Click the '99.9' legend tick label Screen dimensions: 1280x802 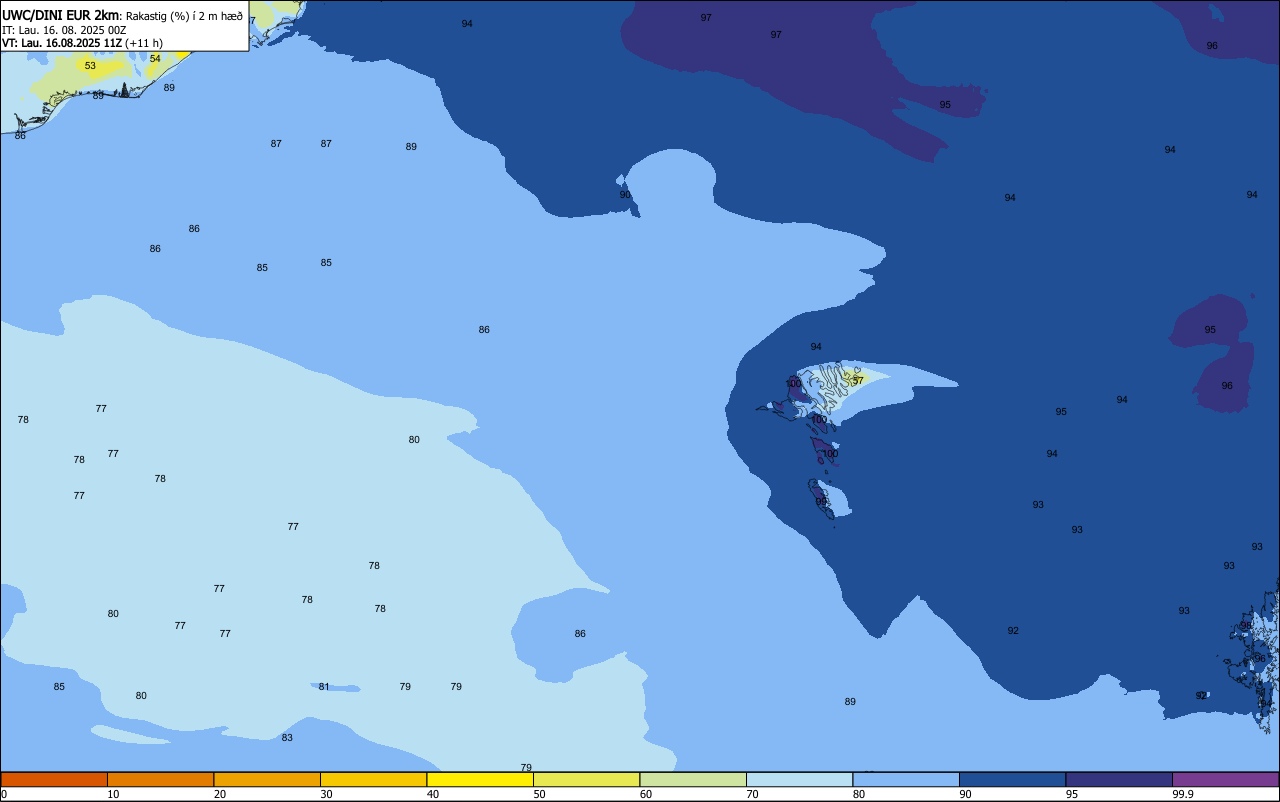coord(1183,794)
